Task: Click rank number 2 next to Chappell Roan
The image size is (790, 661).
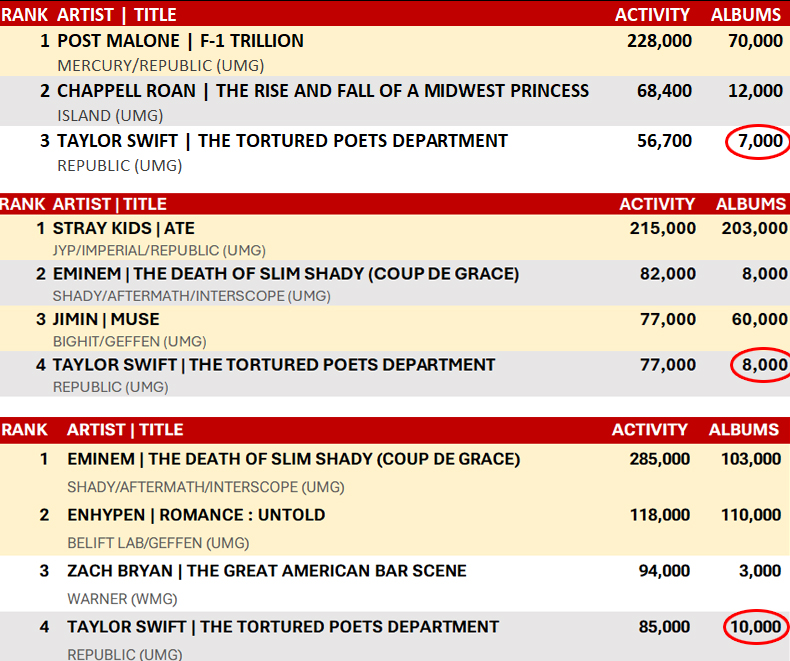Action: coord(45,91)
